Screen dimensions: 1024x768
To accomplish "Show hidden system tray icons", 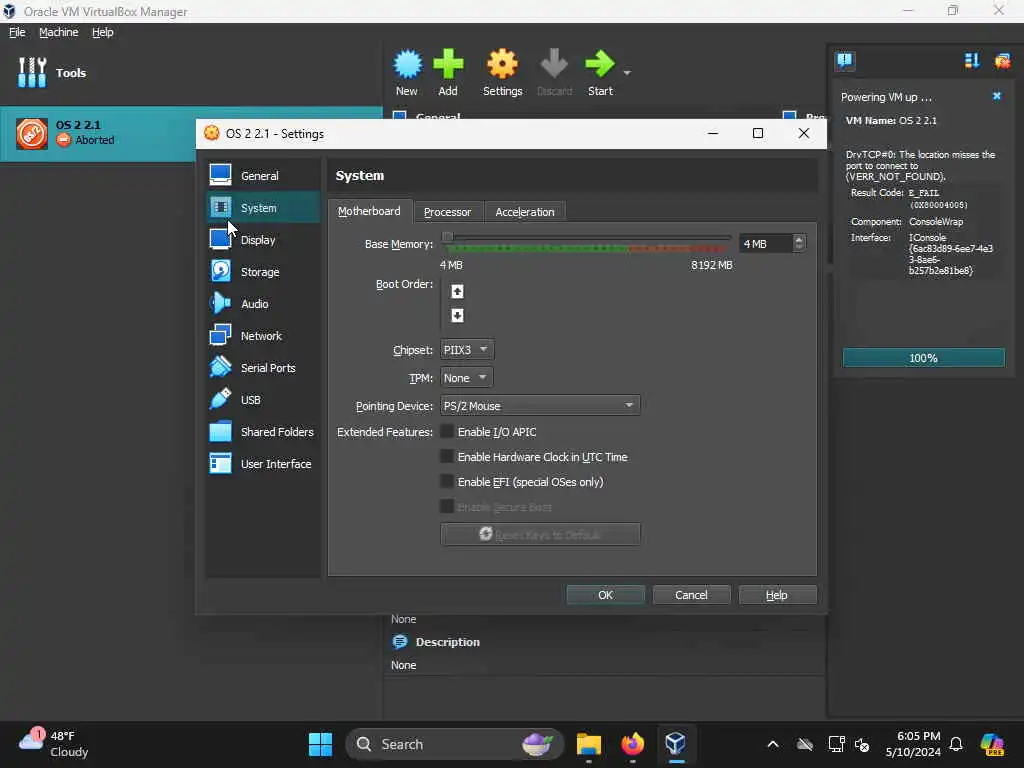I will click(x=773, y=744).
